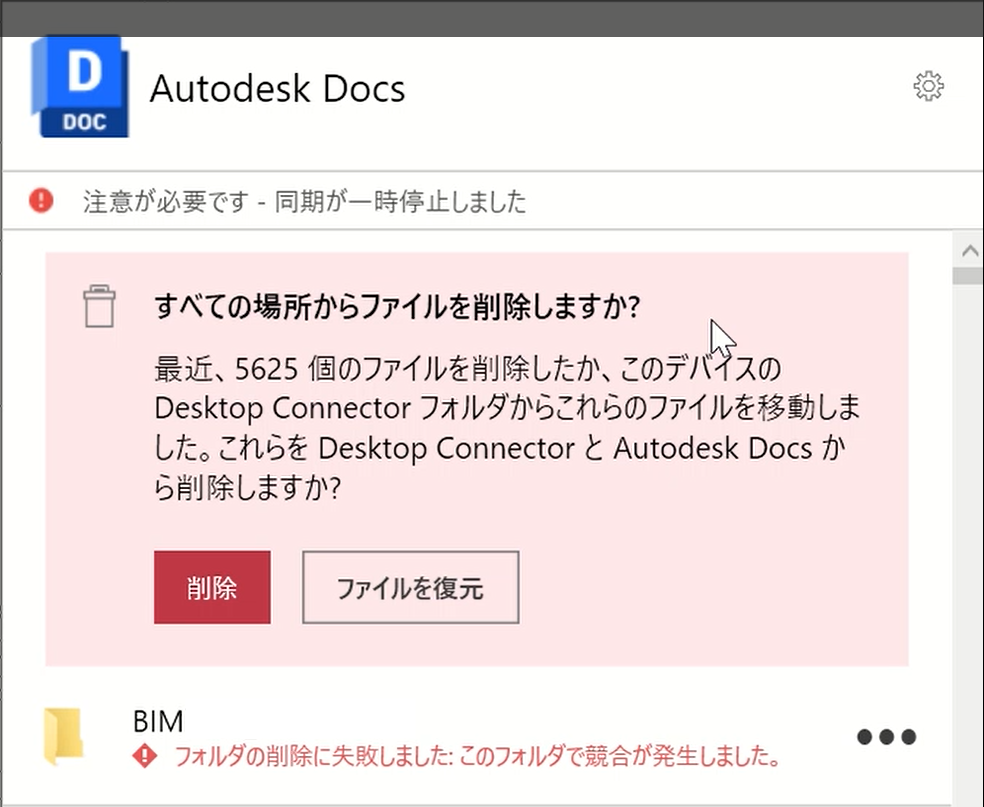Click the sync paused notification bar
984x807 pixels.
[492, 201]
